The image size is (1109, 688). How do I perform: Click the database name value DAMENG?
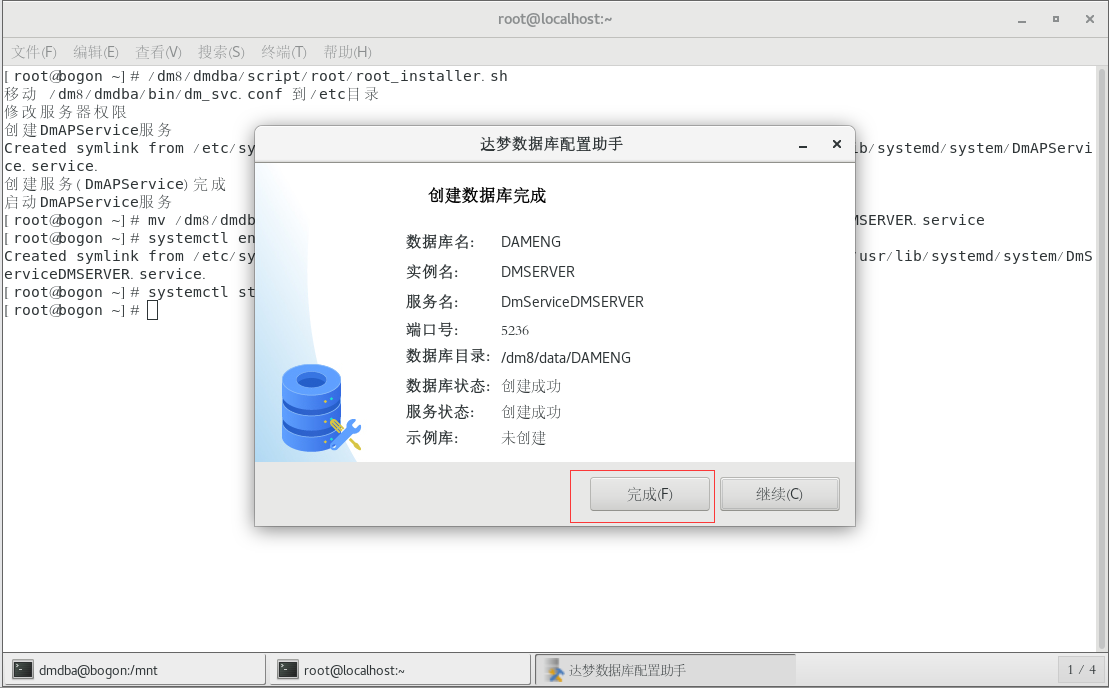[x=530, y=242]
